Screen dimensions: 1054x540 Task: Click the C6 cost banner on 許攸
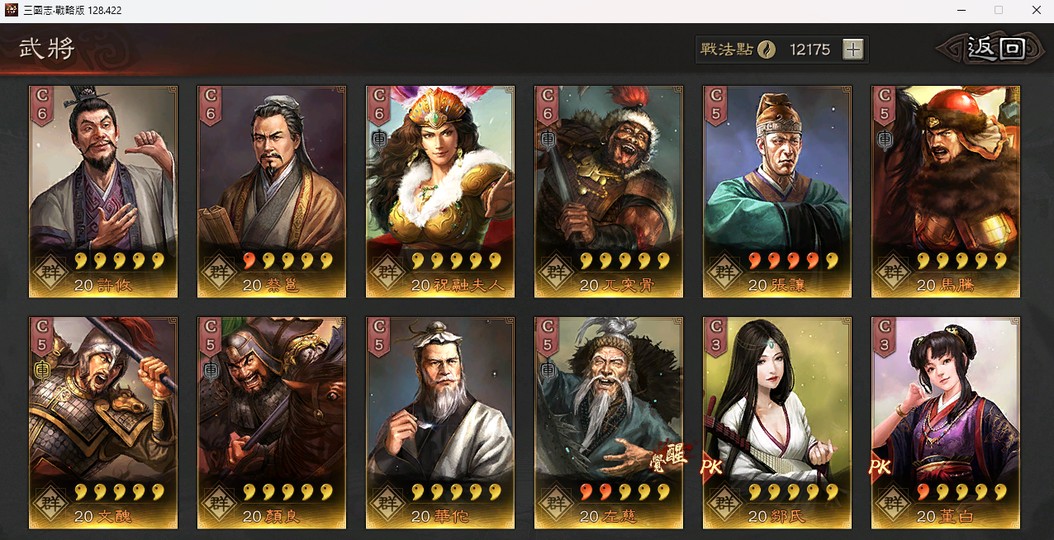42,106
